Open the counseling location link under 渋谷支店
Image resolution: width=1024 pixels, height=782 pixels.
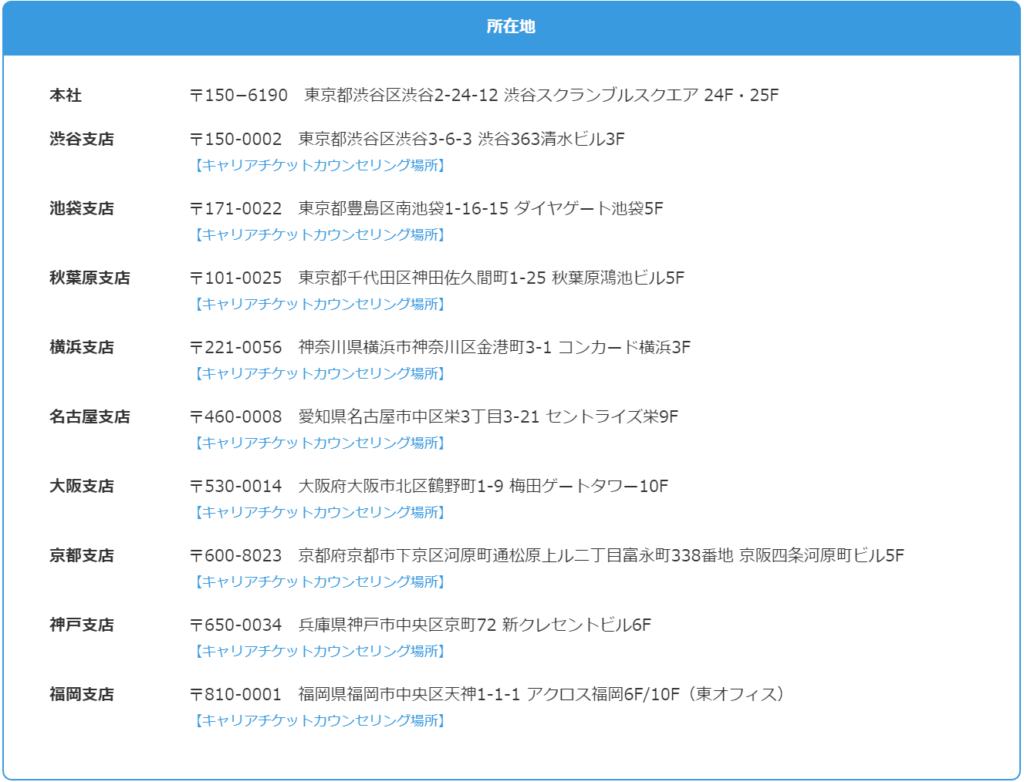[x=319, y=165]
